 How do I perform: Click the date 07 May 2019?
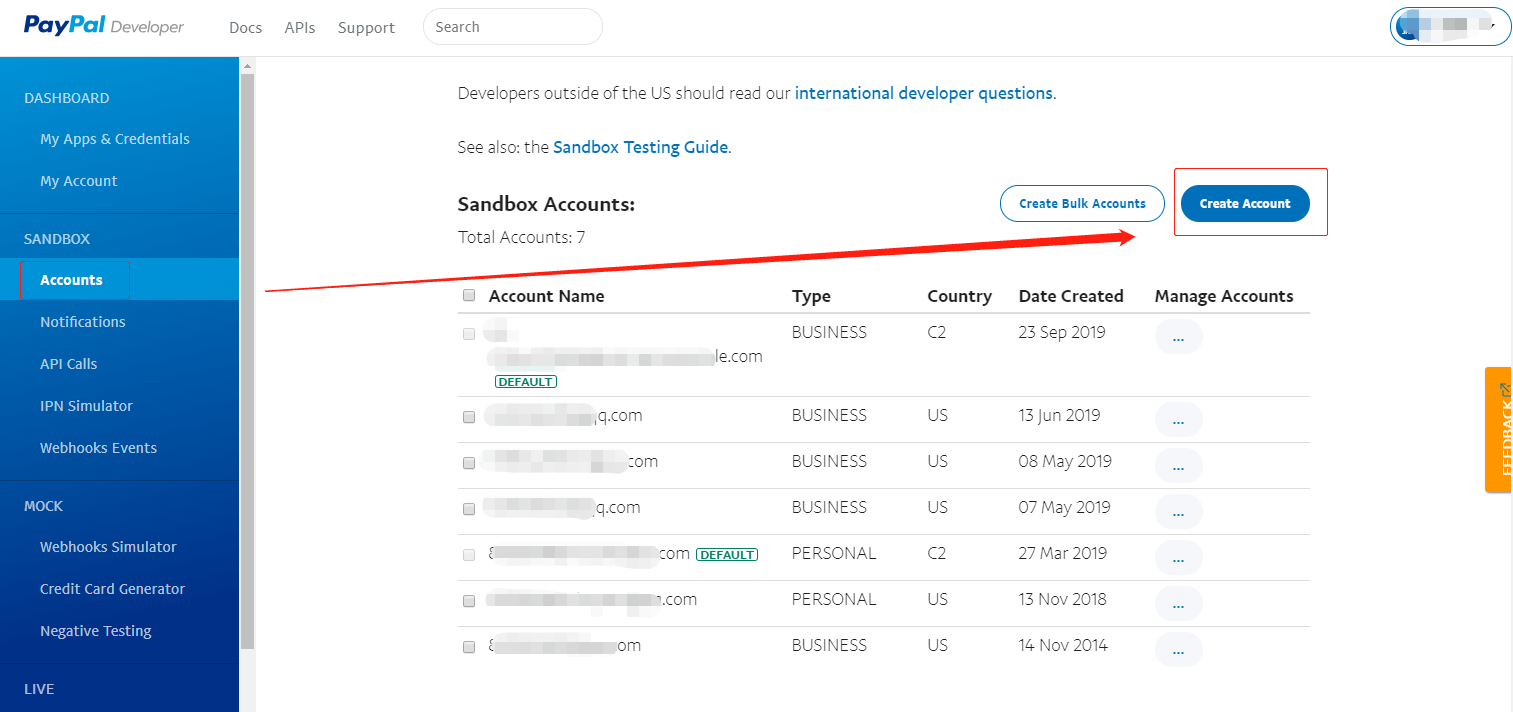pyautogui.click(x=1065, y=507)
